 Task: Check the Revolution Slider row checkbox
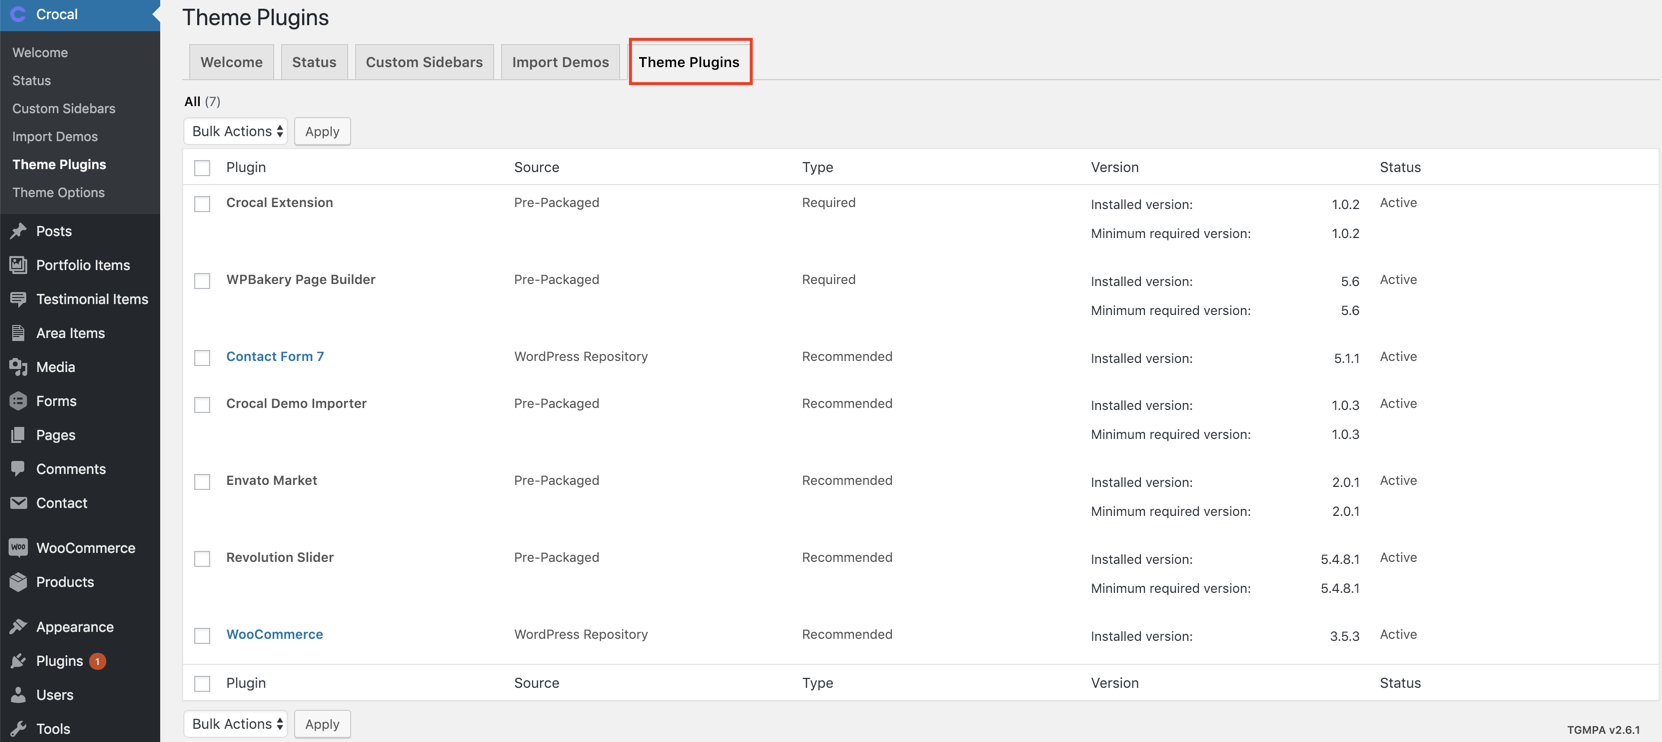pos(202,559)
